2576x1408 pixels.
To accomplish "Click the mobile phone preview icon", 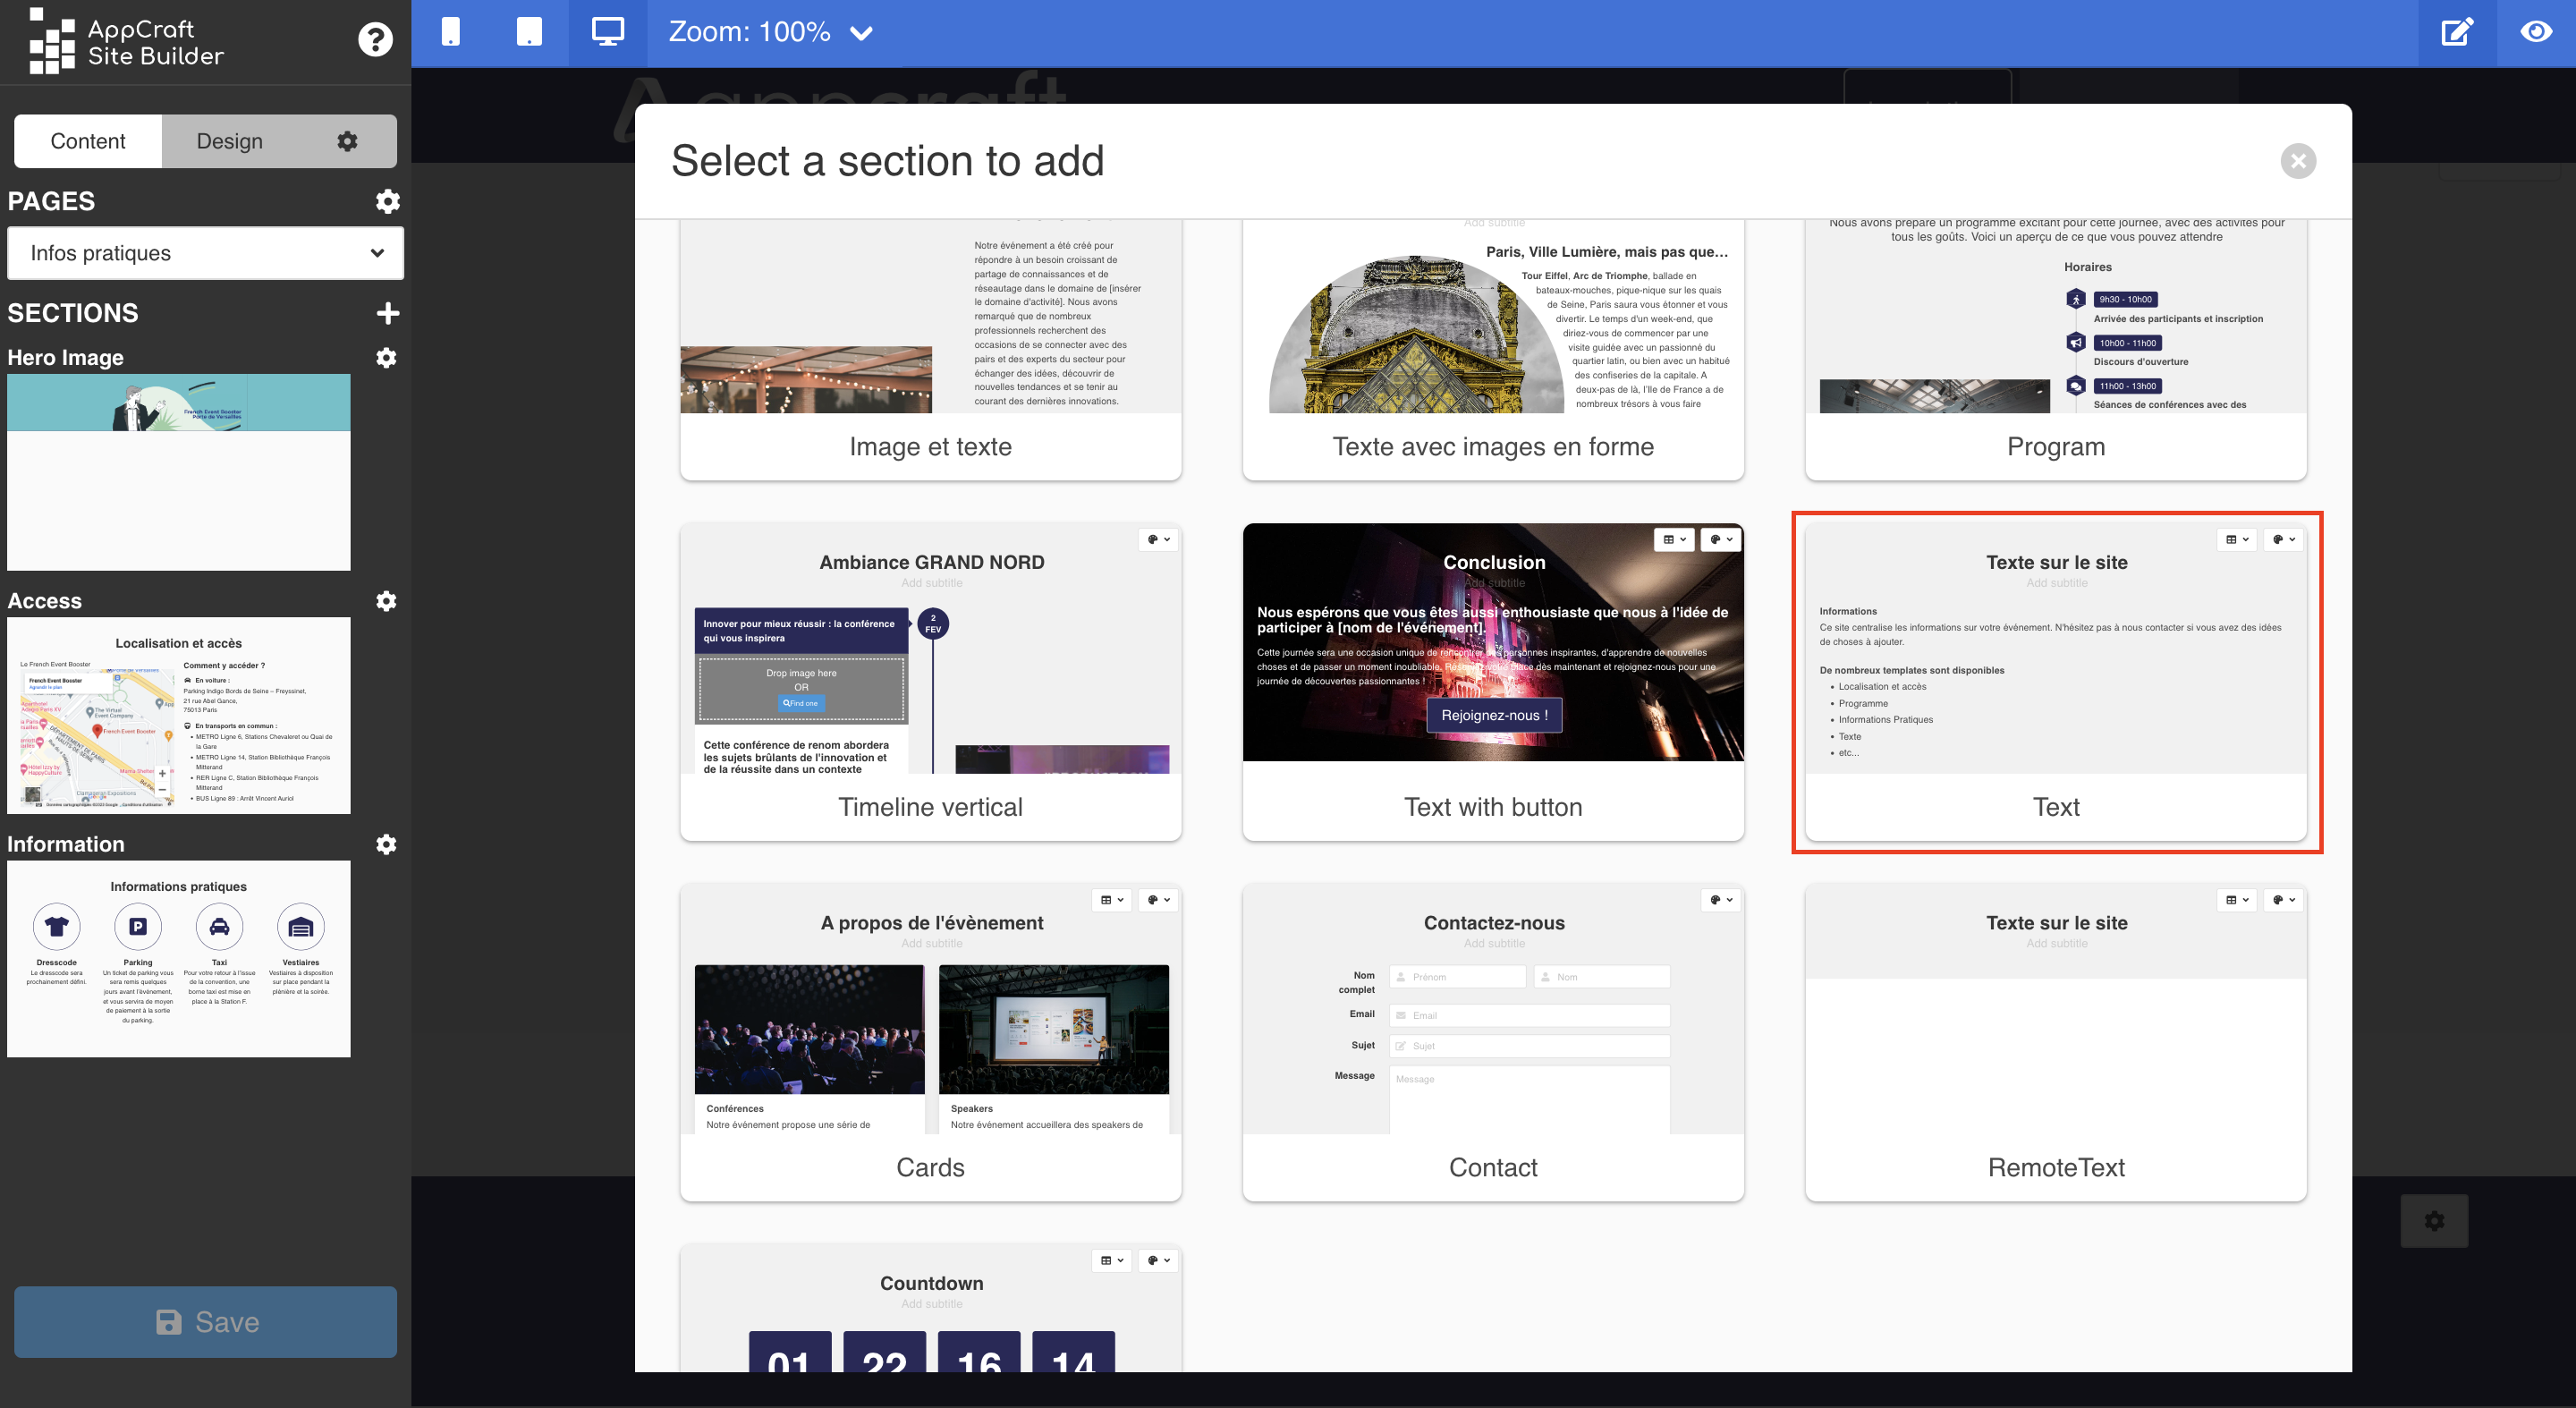I will [x=450, y=32].
